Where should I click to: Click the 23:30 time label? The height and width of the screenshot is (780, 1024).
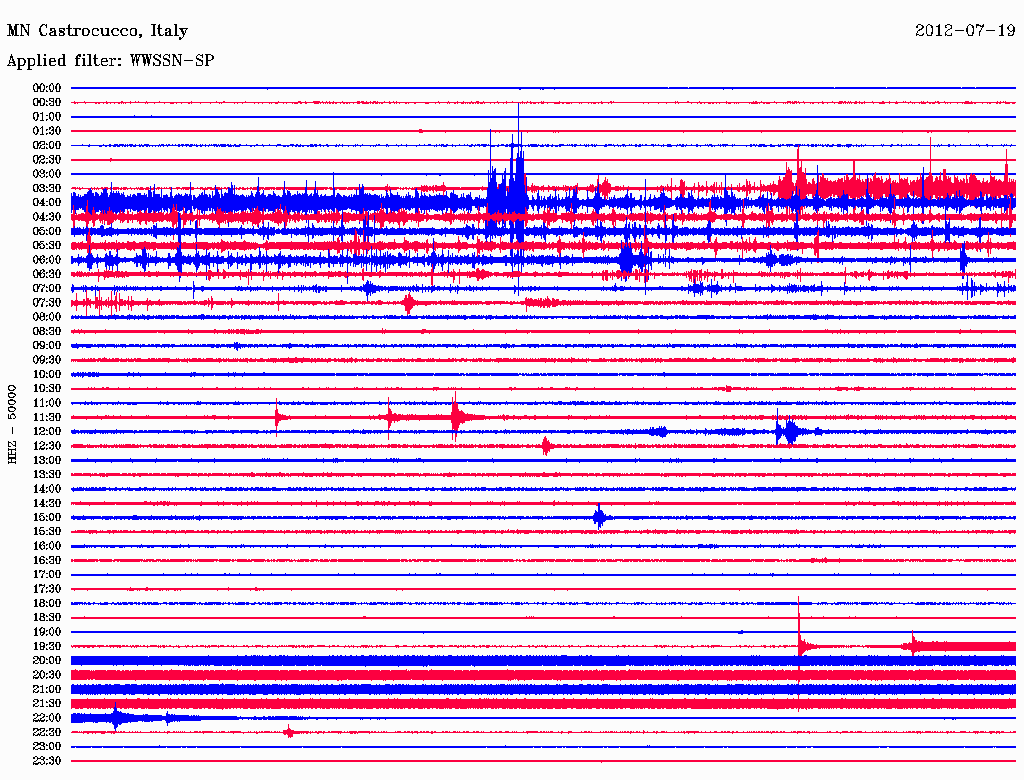[x=47, y=761]
